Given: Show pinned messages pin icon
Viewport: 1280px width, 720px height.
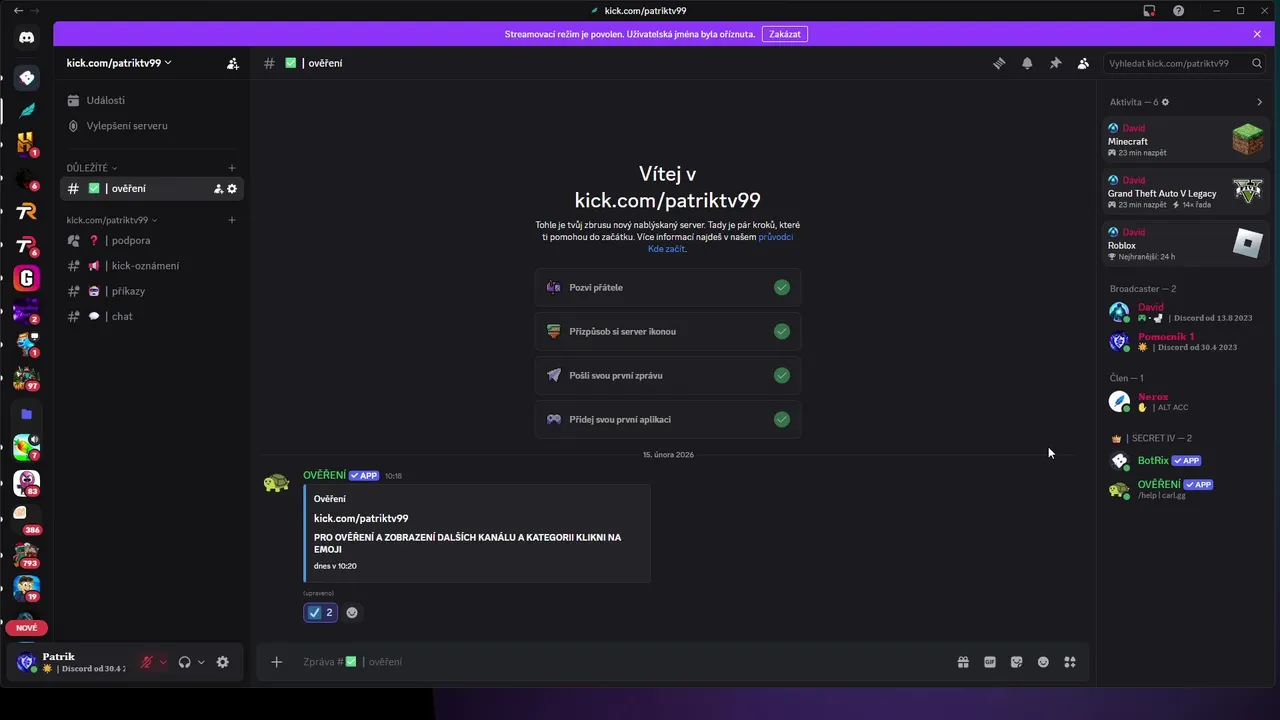Looking at the screenshot, I should tap(1055, 63).
